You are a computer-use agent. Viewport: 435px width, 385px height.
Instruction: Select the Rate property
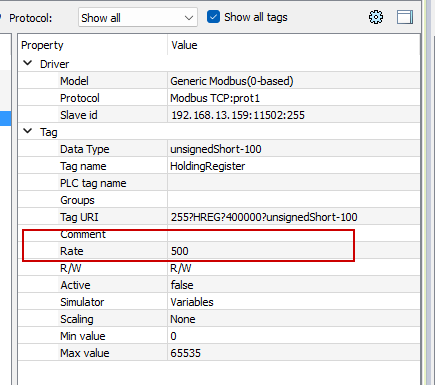pyautogui.click(x=72, y=251)
